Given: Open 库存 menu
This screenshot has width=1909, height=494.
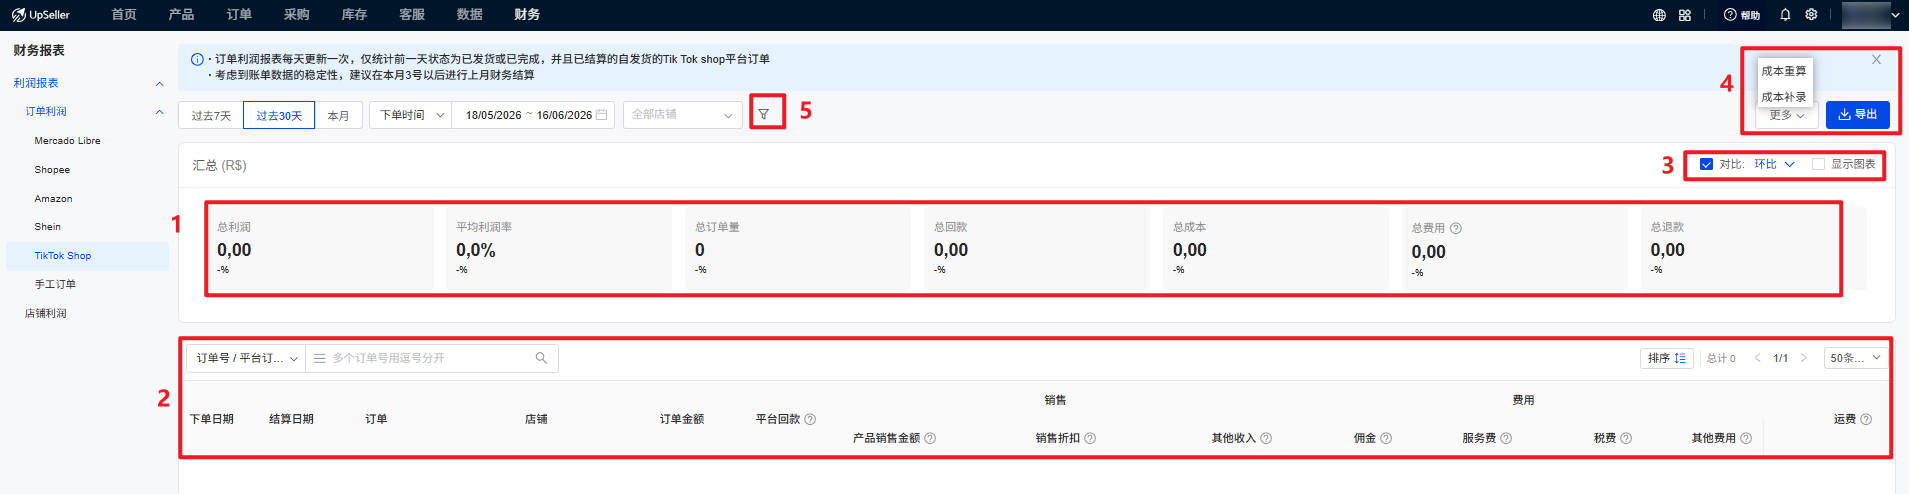Looking at the screenshot, I should (x=354, y=15).
